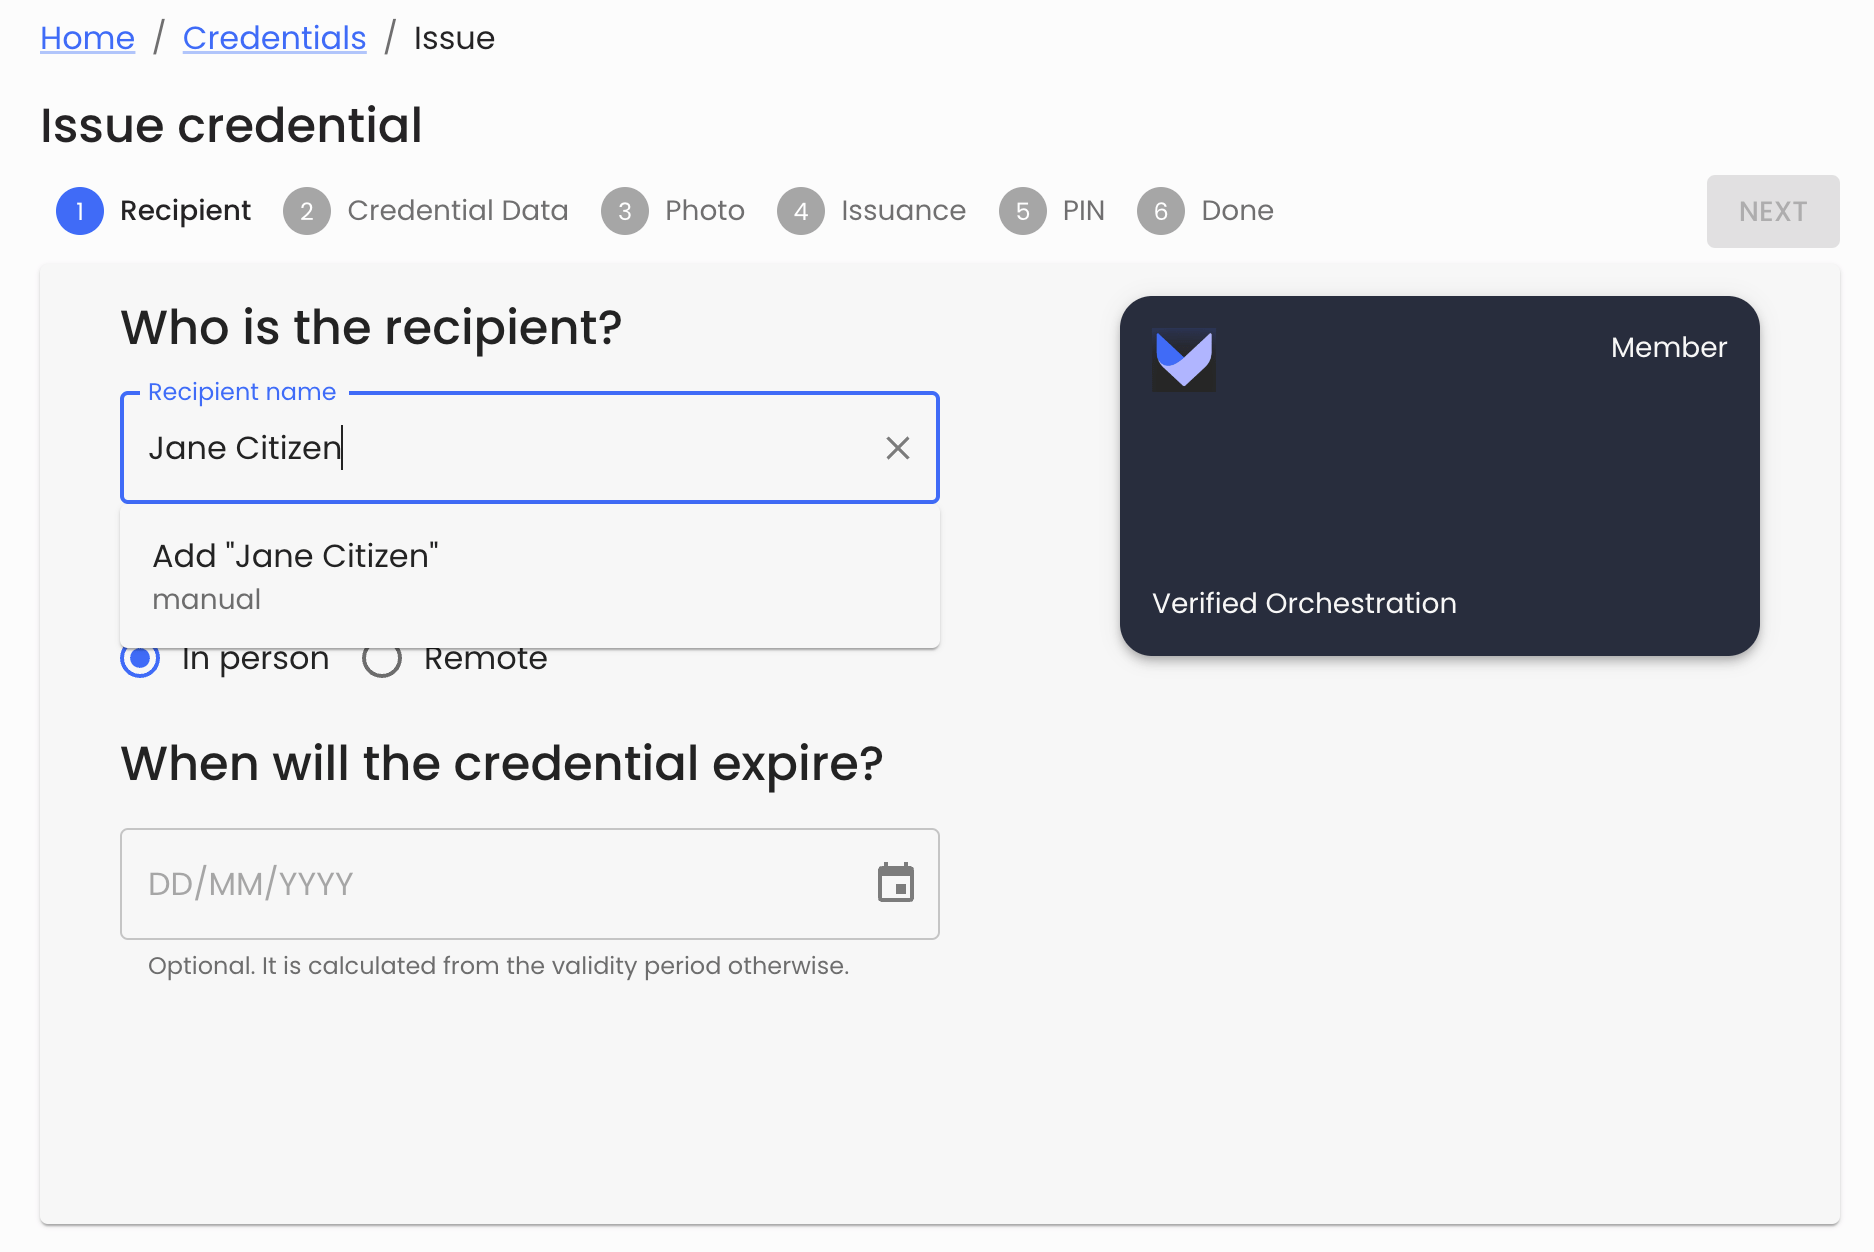Select the In person radio button
The width and height of the screenshot is (1874, 1252).
tap(140, 659)
